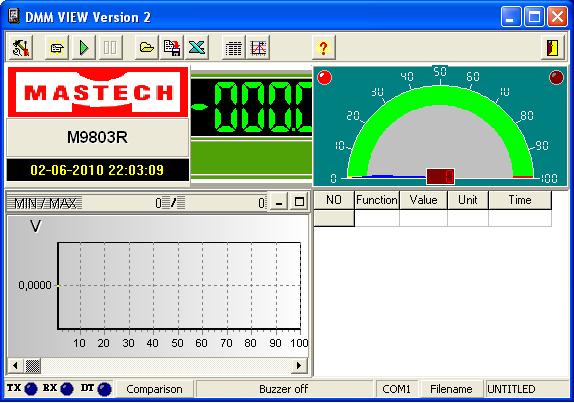Click the connect device toolbar icon
This screenshot has width=574, height=403.
coord(57,47)
